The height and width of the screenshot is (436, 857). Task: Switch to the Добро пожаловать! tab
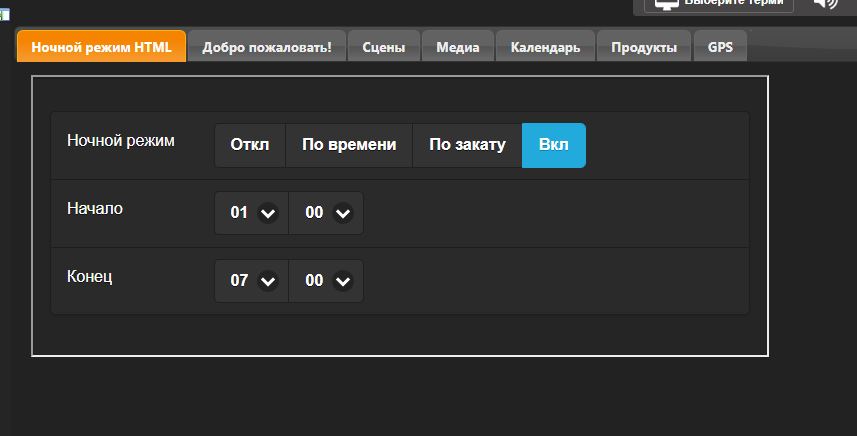(x=267, y=46)
